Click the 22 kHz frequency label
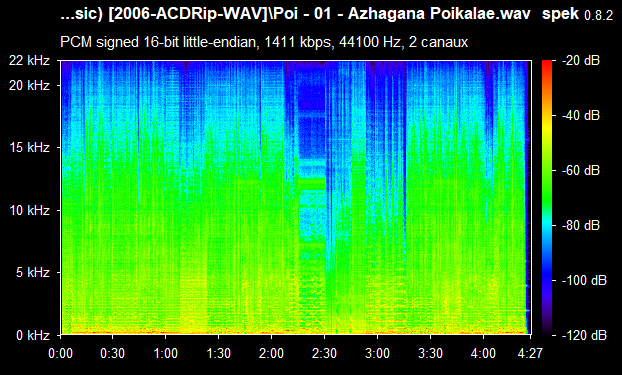This screenshot has height=375, width=622. coord(29,61)
